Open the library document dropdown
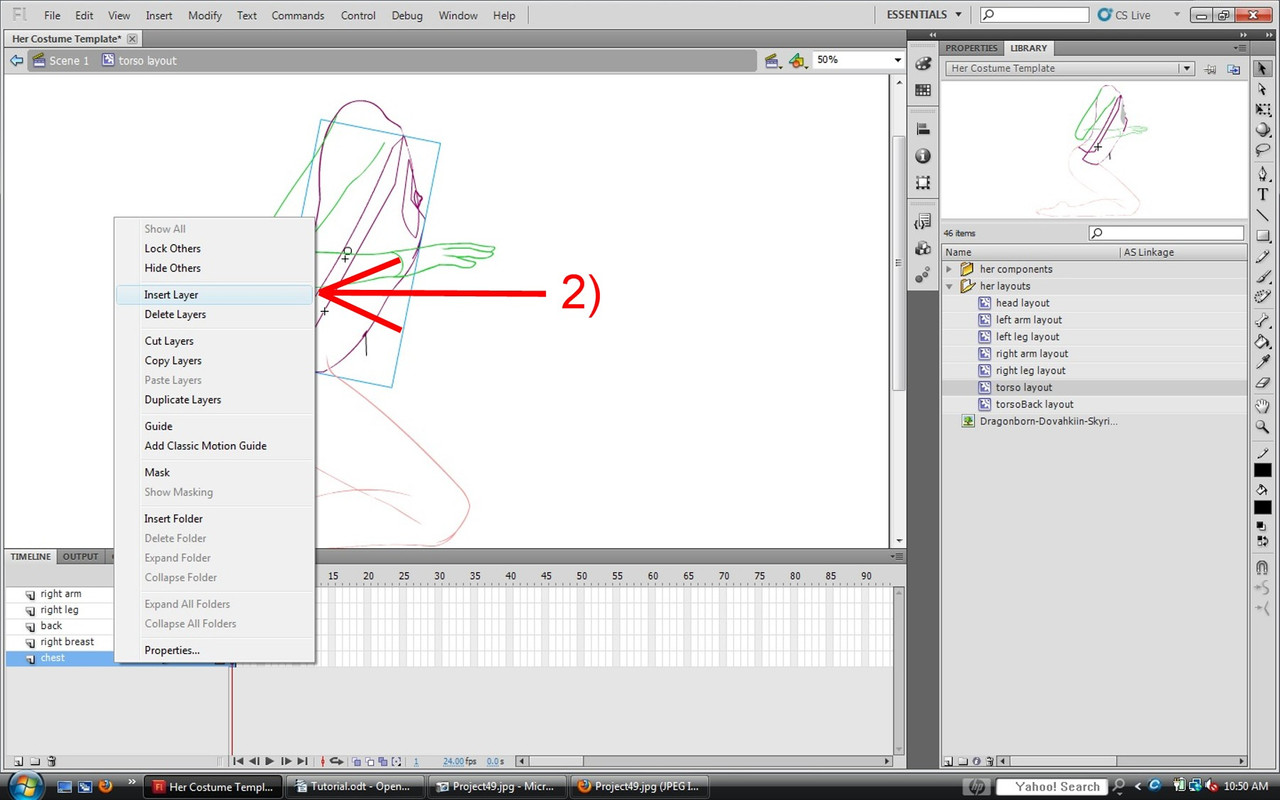This screenshot has width=1280, height=800. (1186, 69)
